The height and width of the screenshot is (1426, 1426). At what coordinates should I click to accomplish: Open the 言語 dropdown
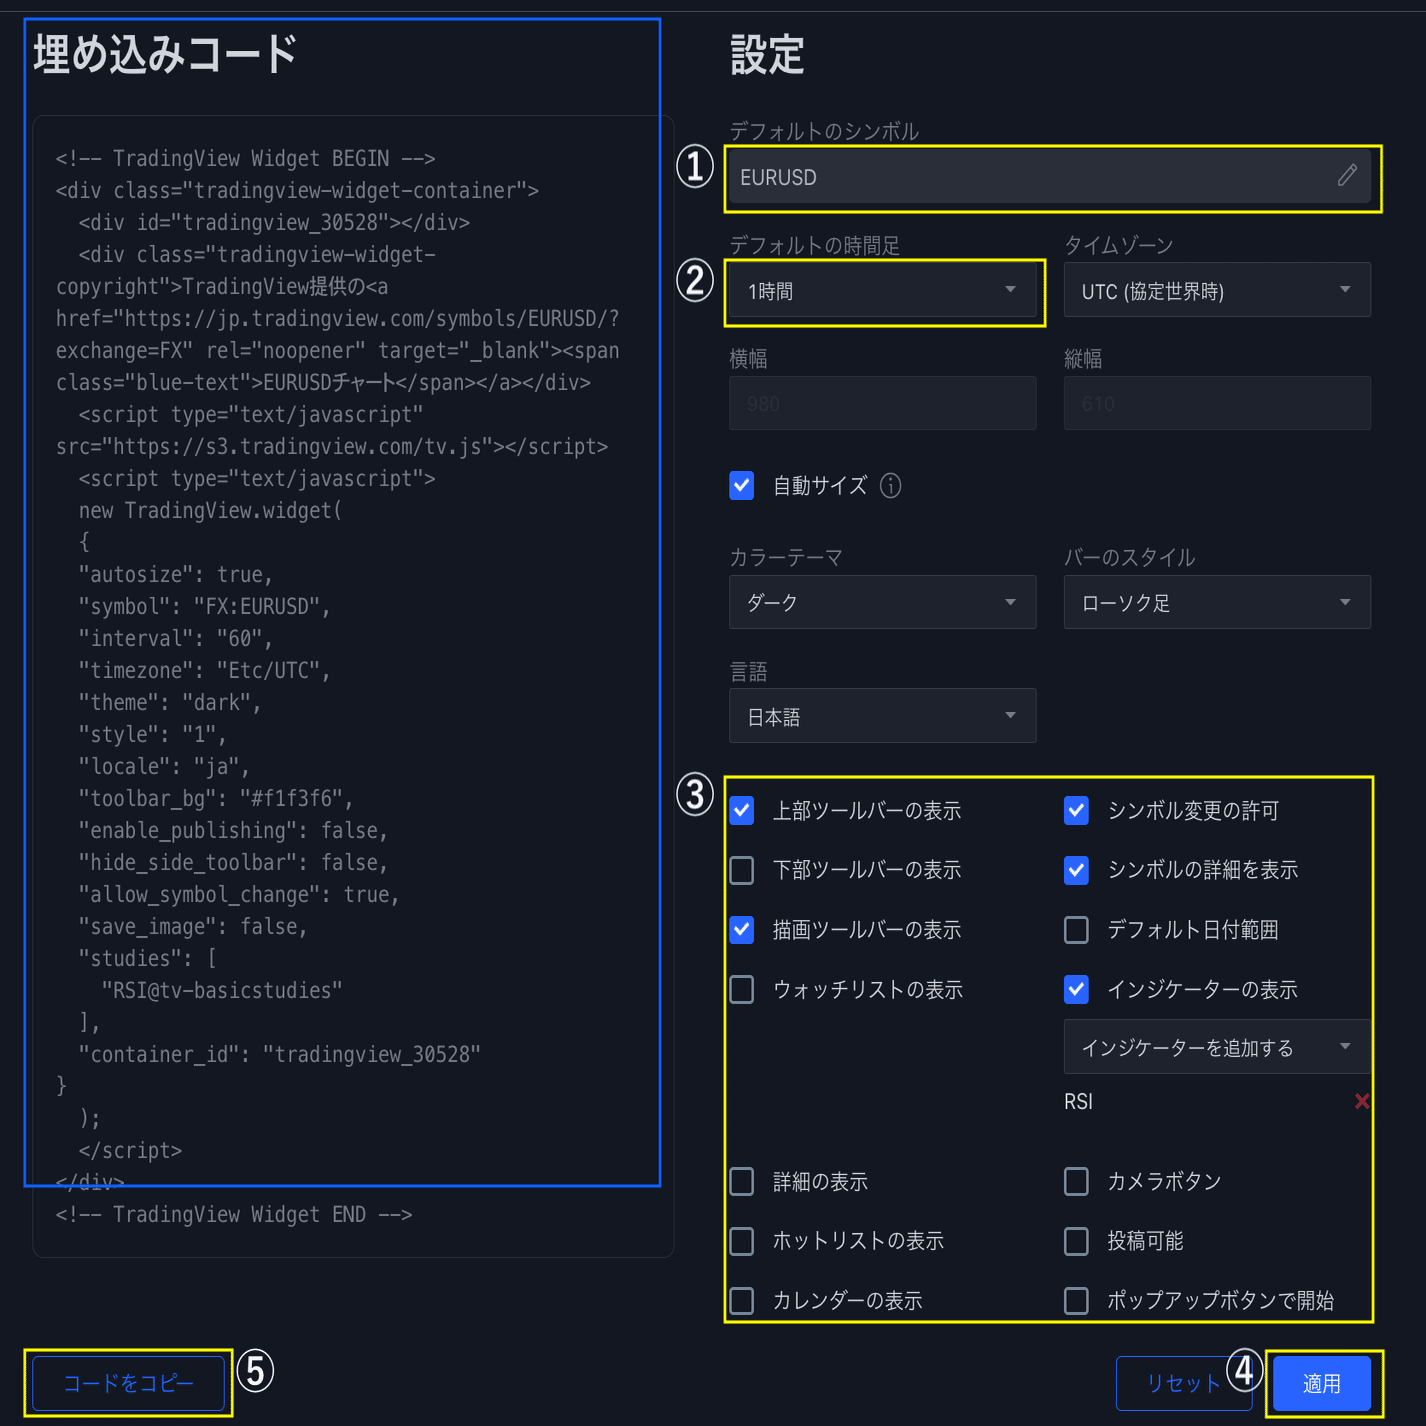click(x=882, y=716)
